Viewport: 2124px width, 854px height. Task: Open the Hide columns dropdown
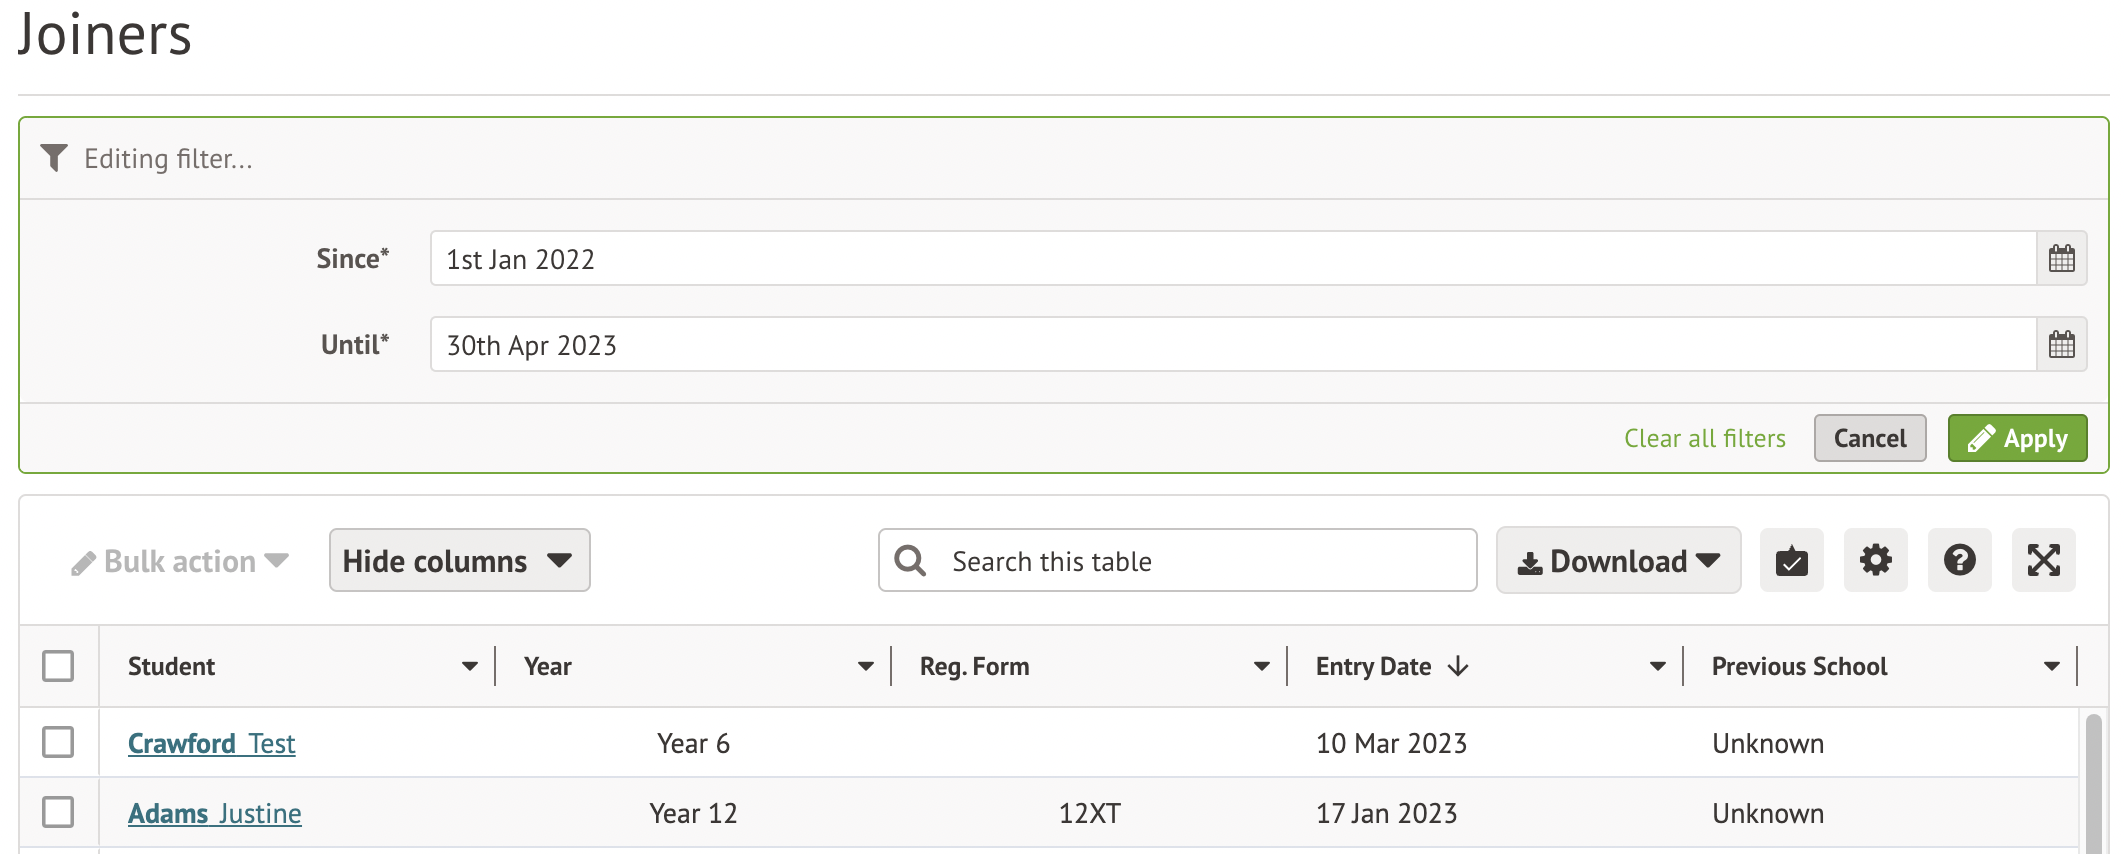pos(459,560)
